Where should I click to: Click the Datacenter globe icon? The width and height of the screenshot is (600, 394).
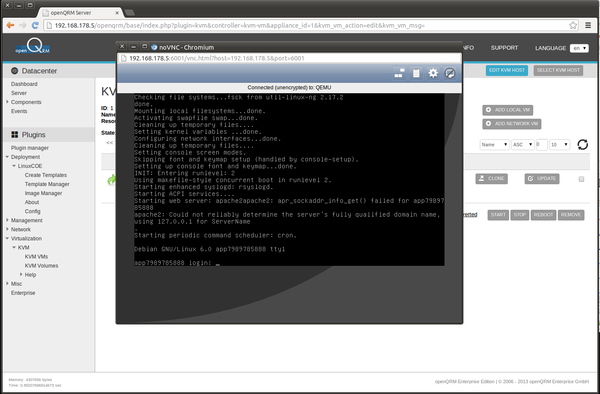coord(15,71)
